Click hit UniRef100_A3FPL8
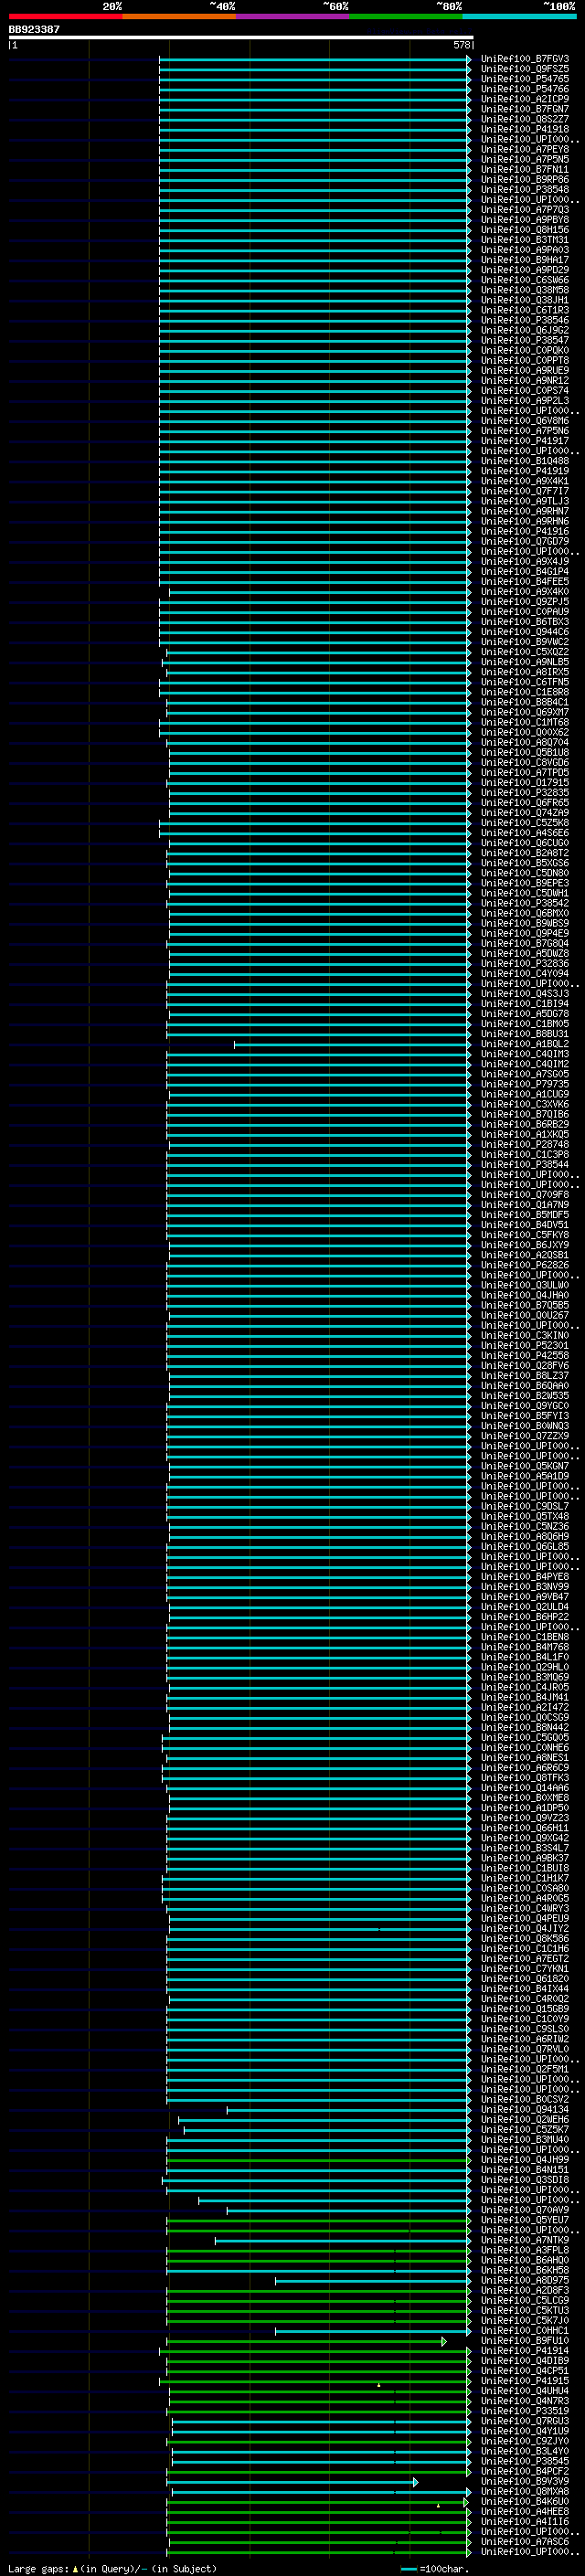 coord(525,2250)
